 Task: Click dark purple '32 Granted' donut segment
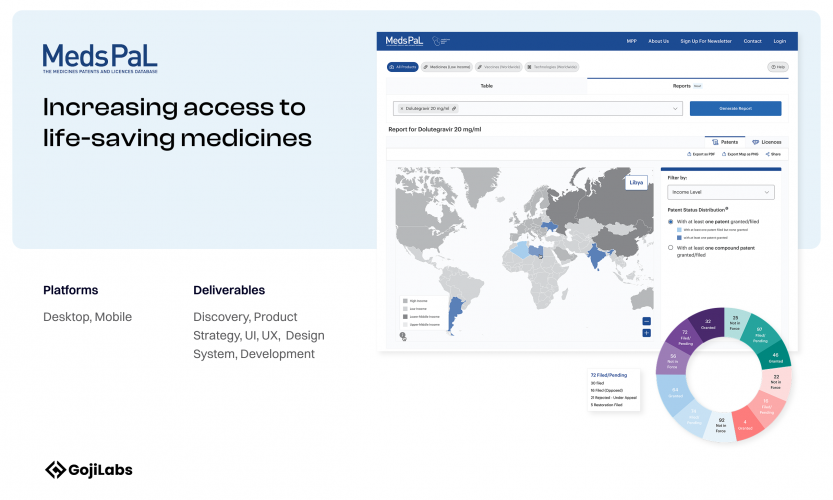[708, 324]
